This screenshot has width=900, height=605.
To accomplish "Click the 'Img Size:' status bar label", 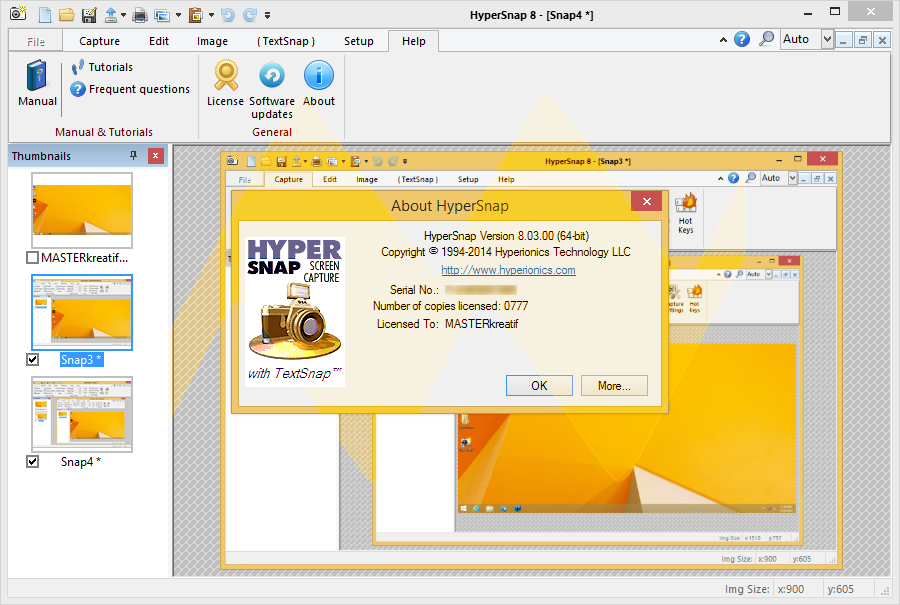I will [x=747, y=589].
